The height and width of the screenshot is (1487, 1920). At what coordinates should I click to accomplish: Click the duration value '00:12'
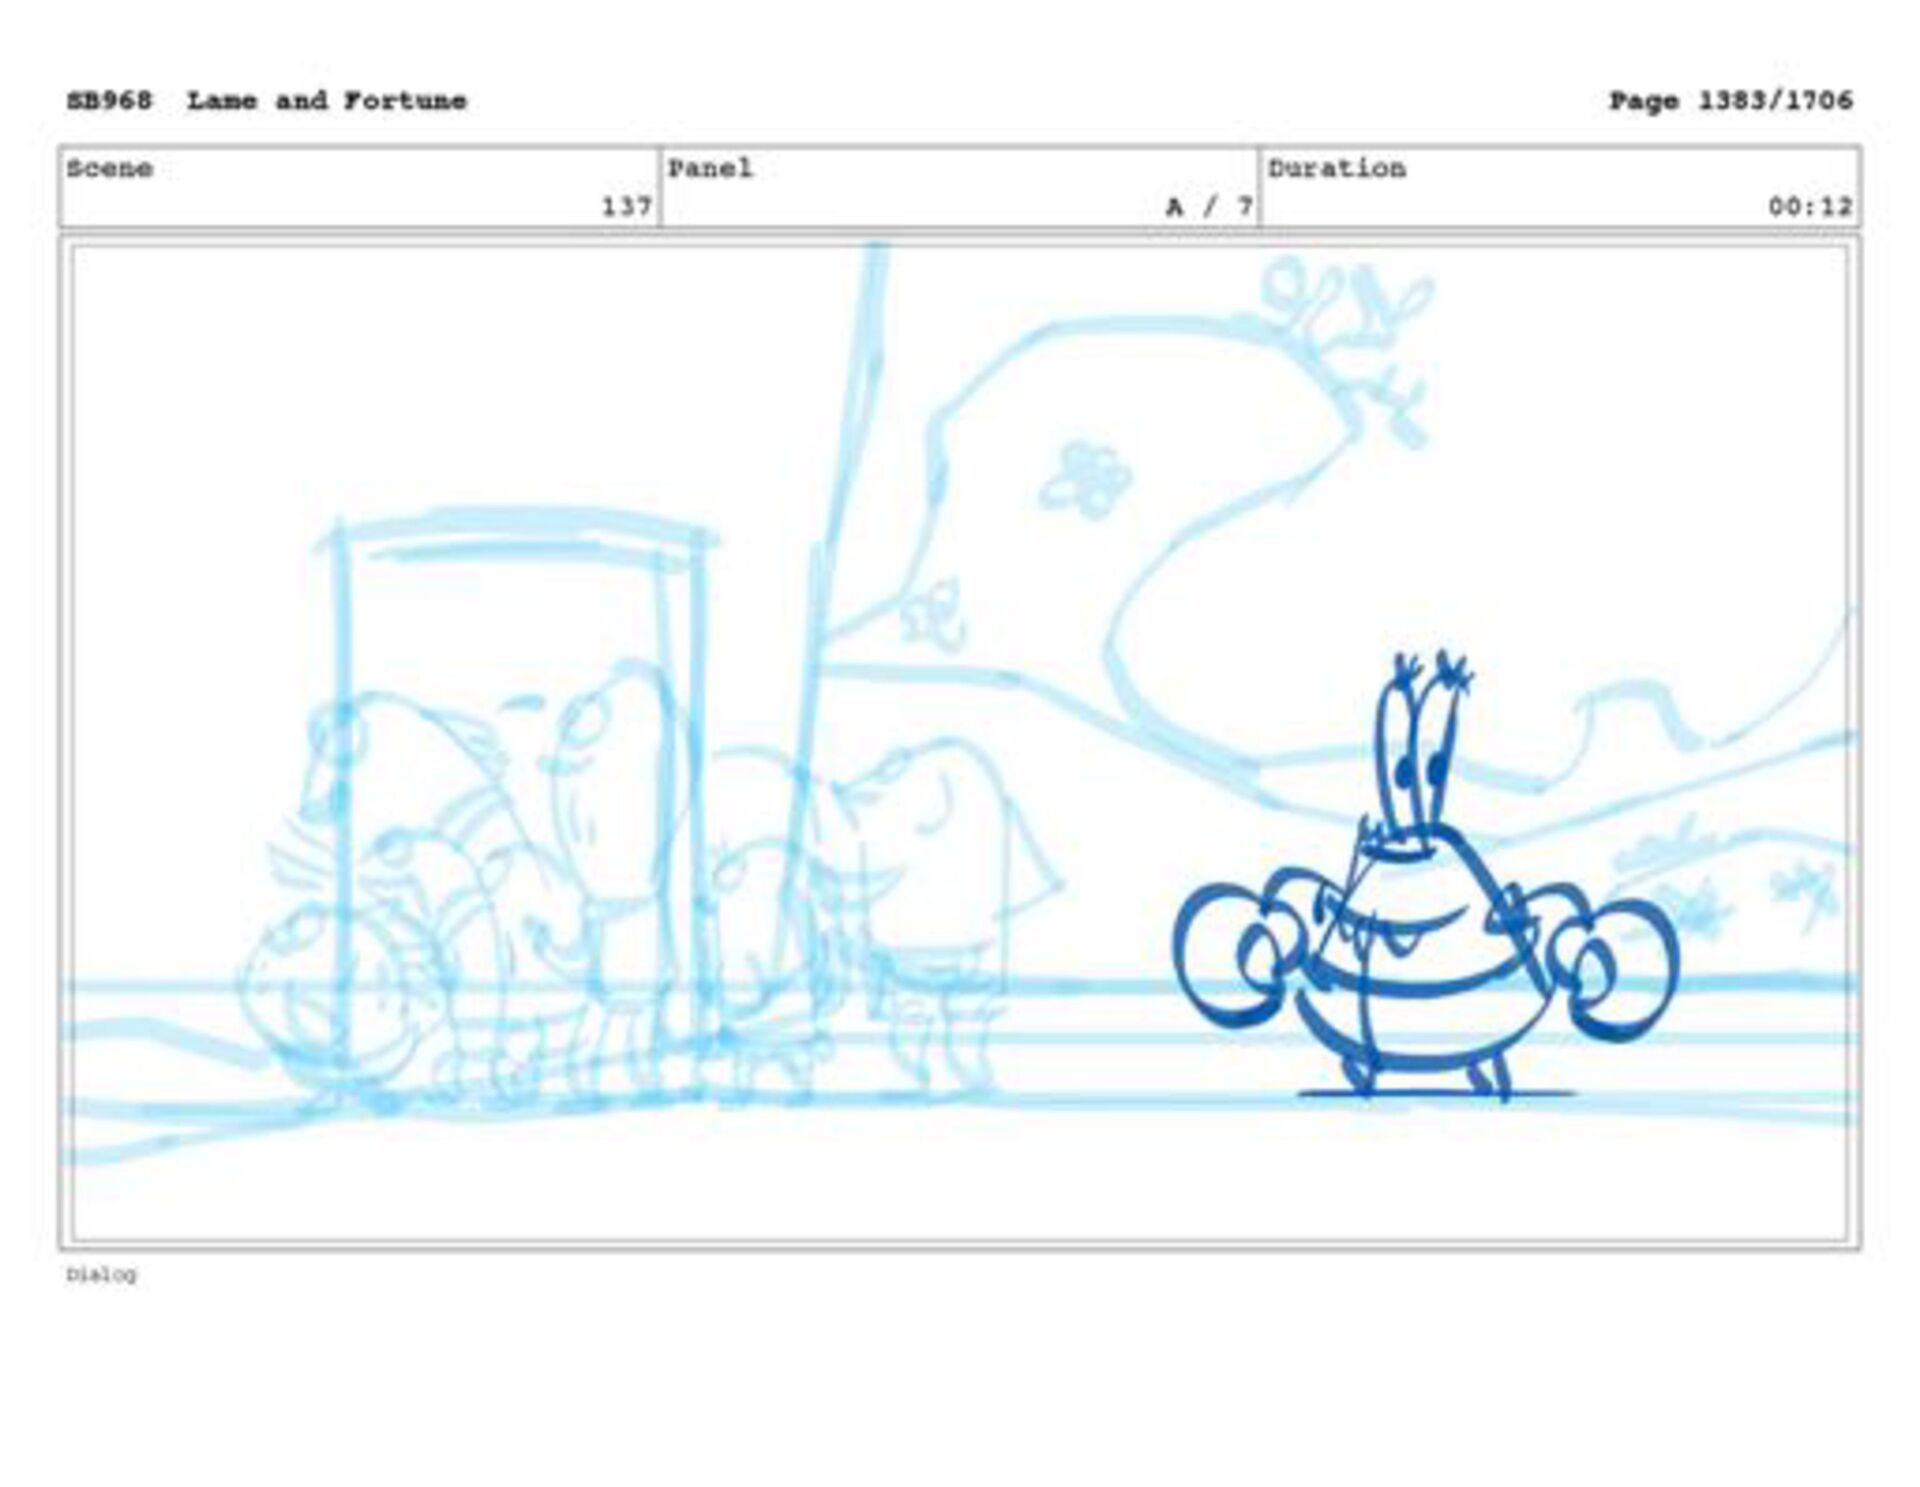pos(1810,207)
